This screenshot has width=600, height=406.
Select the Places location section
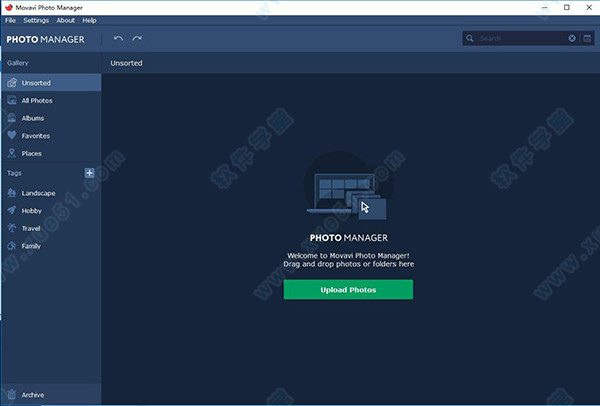click(32, 154)
